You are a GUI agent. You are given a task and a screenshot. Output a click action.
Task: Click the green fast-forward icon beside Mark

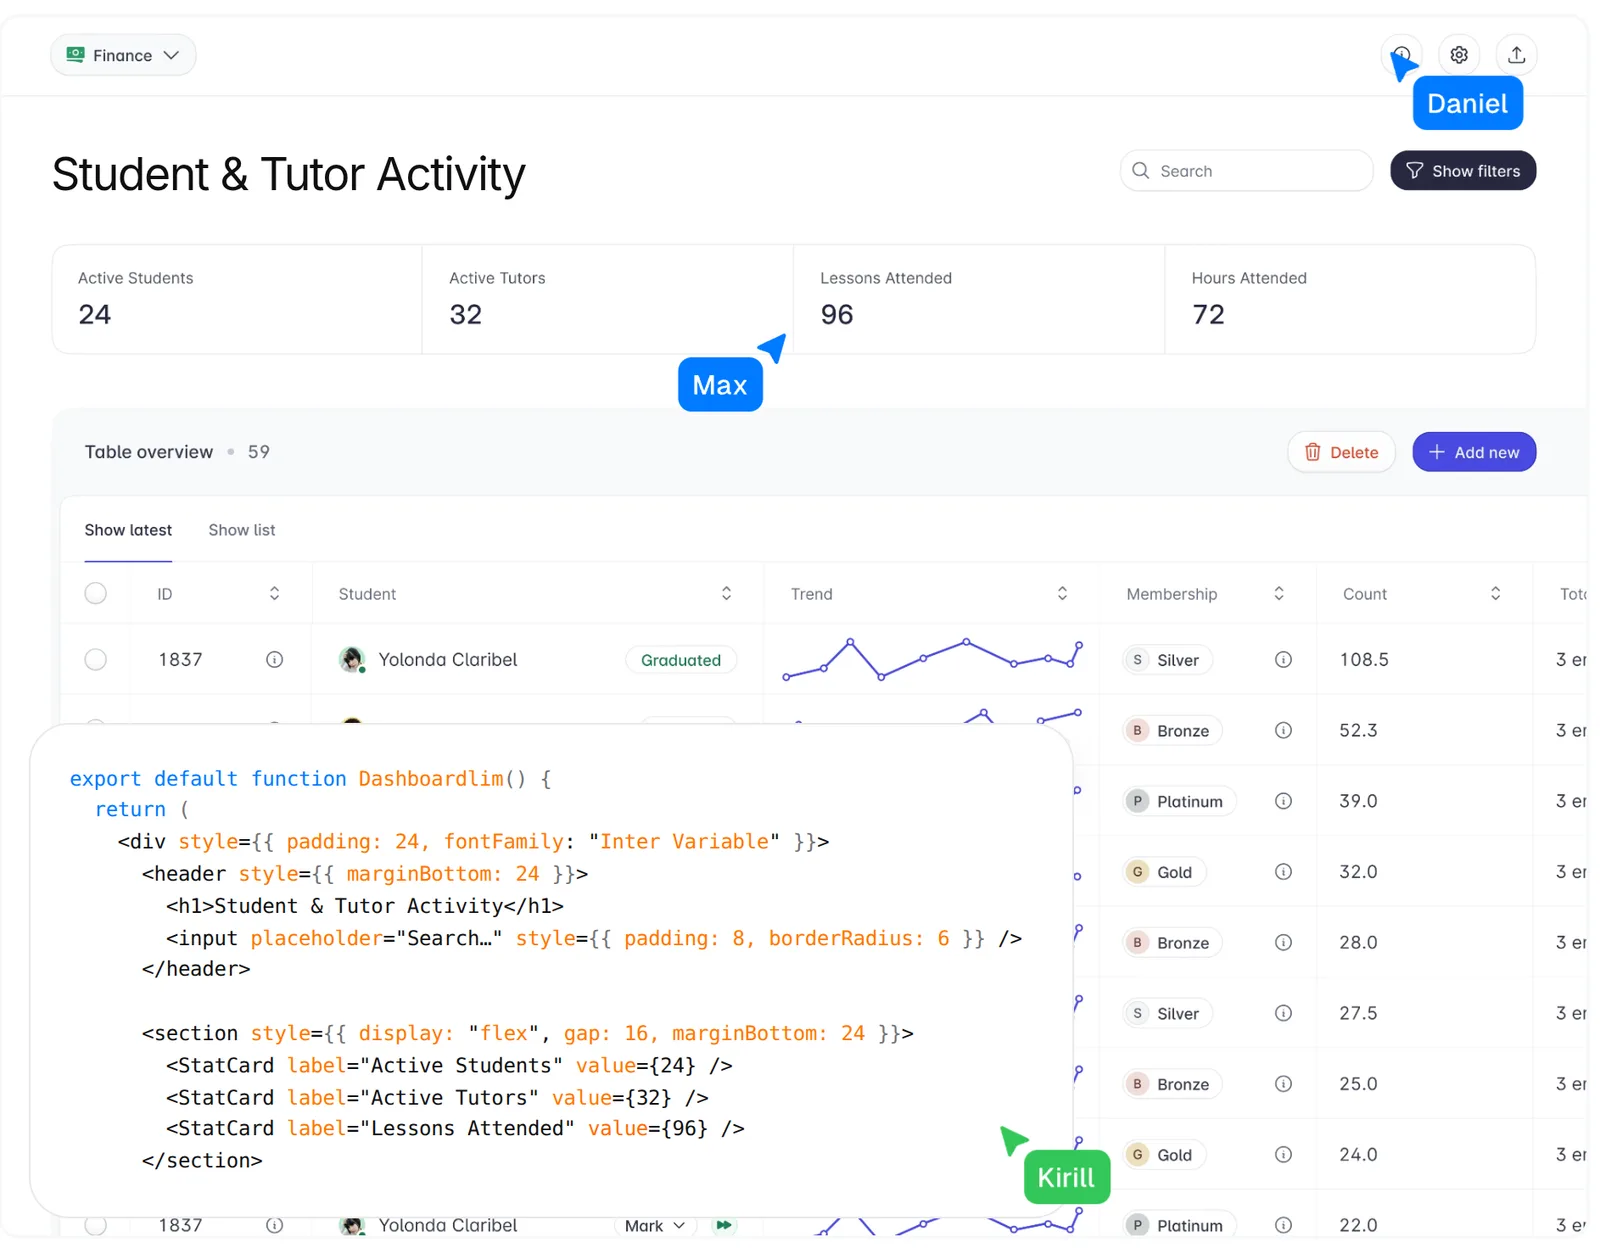click(x=724, y=1225)
